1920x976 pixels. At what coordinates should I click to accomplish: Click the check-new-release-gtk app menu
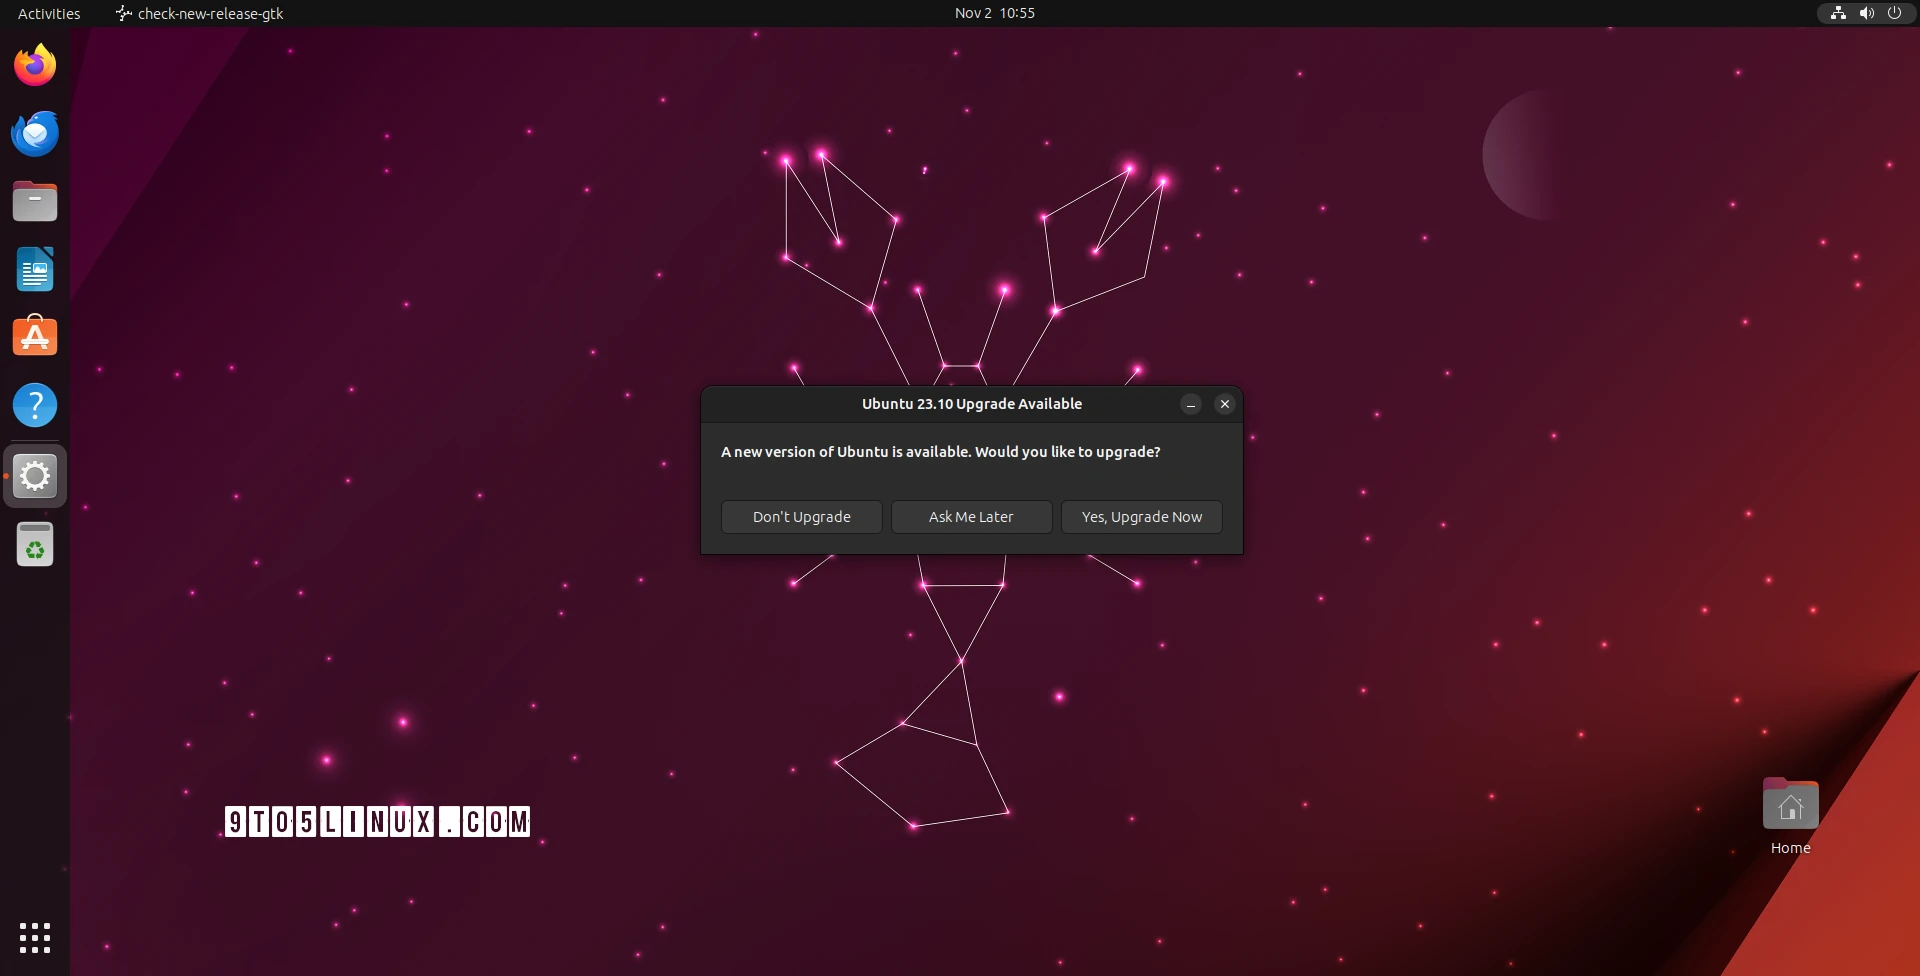(x=199, y=13)
